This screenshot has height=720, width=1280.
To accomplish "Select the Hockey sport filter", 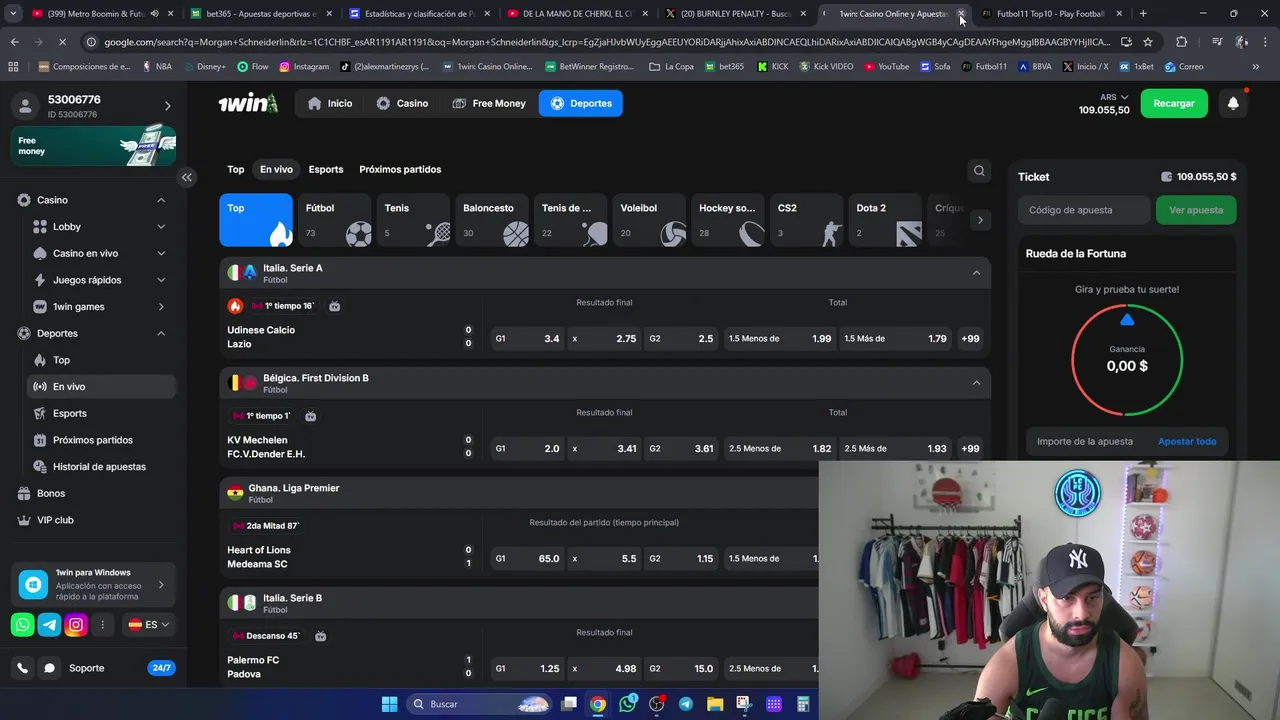I will (729, 220).
